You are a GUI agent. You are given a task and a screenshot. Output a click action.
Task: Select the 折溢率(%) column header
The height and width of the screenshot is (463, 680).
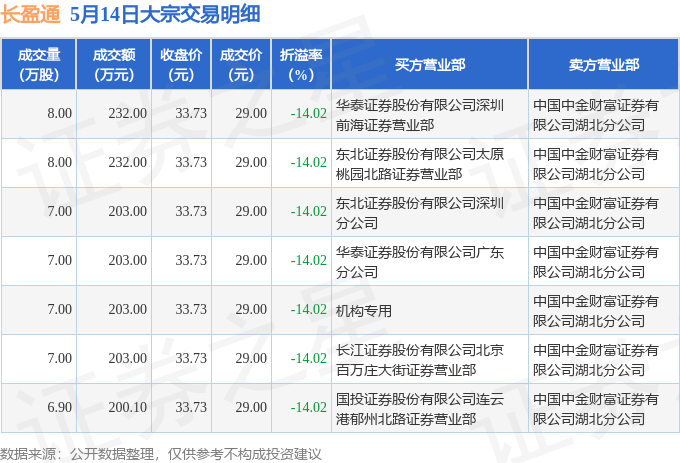point(301,65)
